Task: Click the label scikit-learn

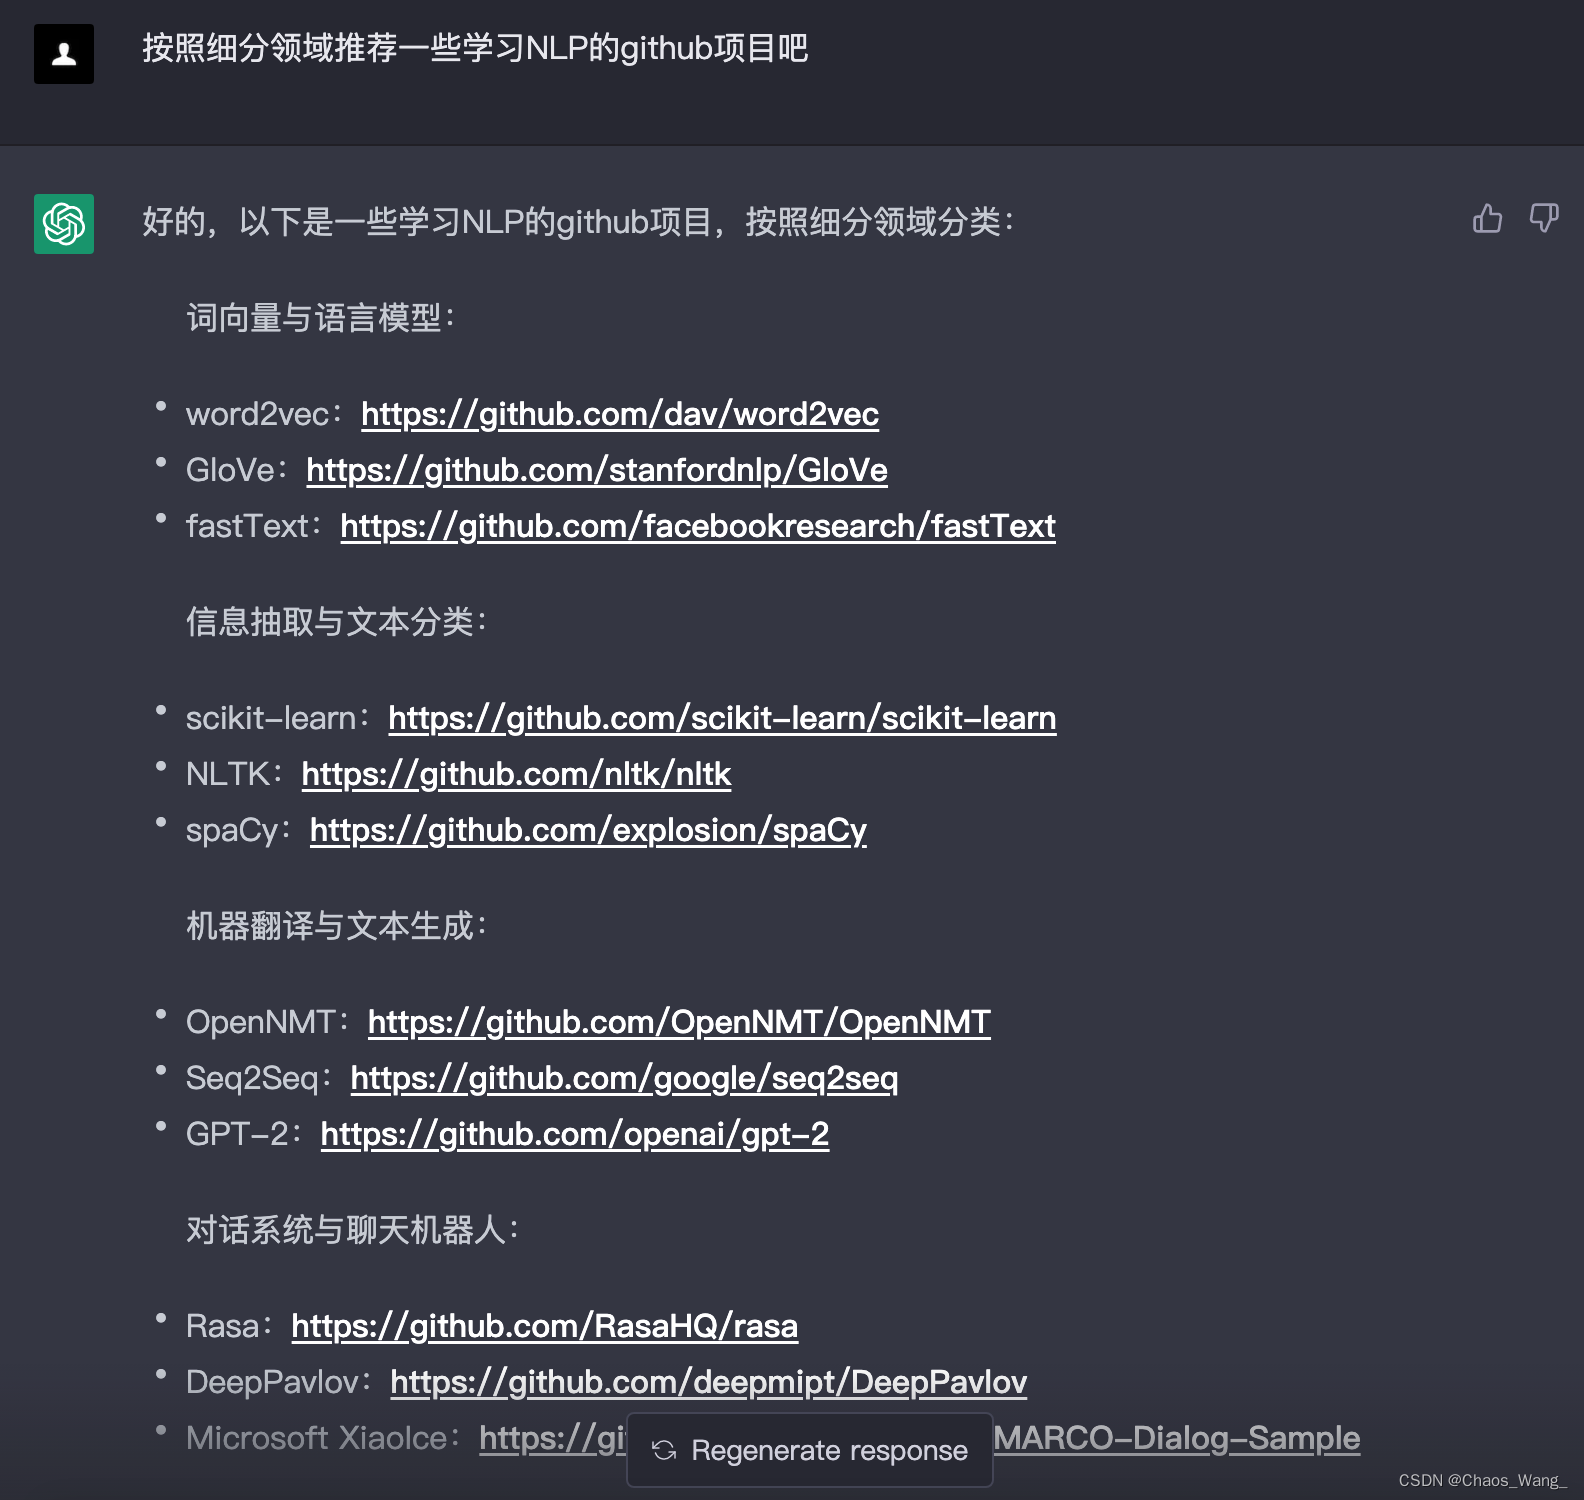Action: point(271,718)
